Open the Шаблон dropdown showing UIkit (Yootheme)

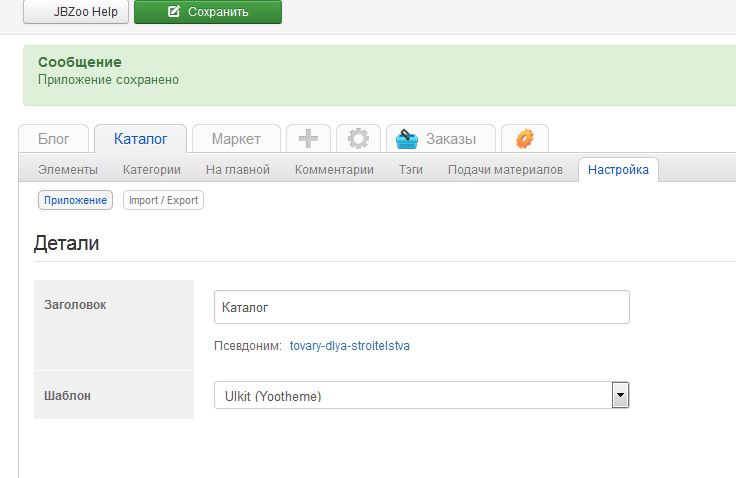[422, 395]
